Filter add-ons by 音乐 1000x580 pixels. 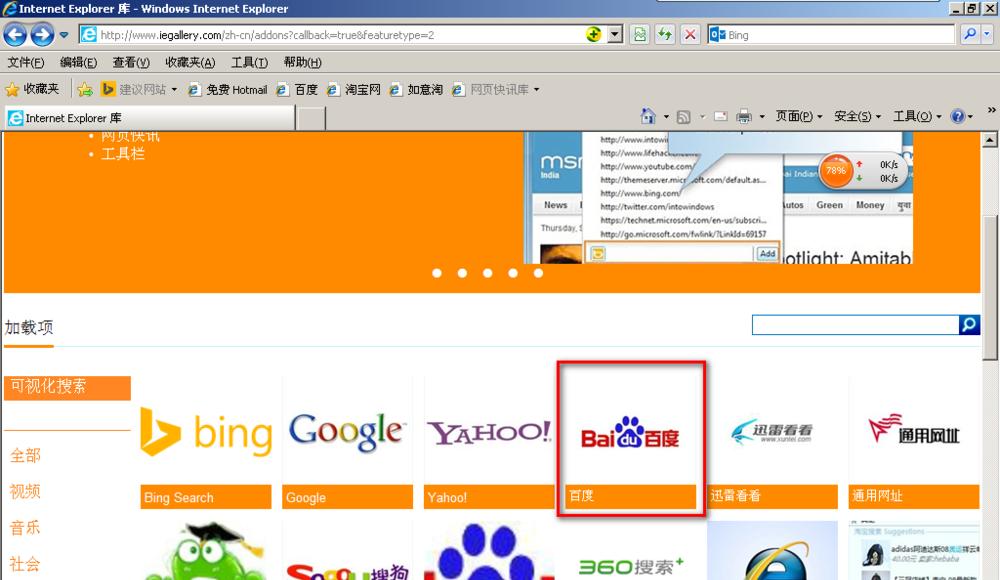tap(25, 528)
